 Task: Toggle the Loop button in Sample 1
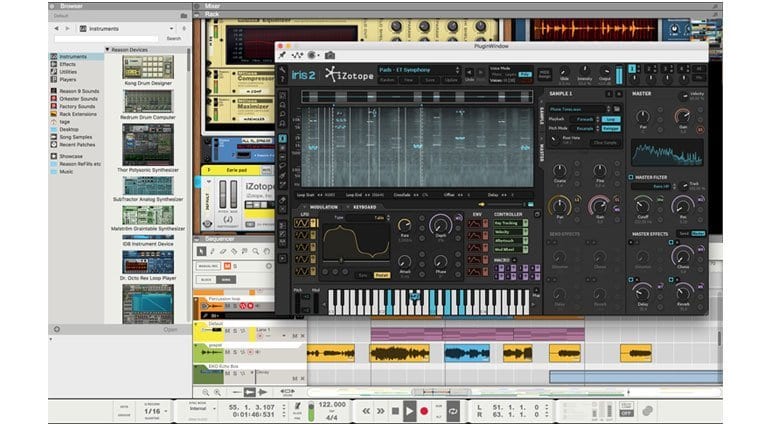tap(610, 119)
